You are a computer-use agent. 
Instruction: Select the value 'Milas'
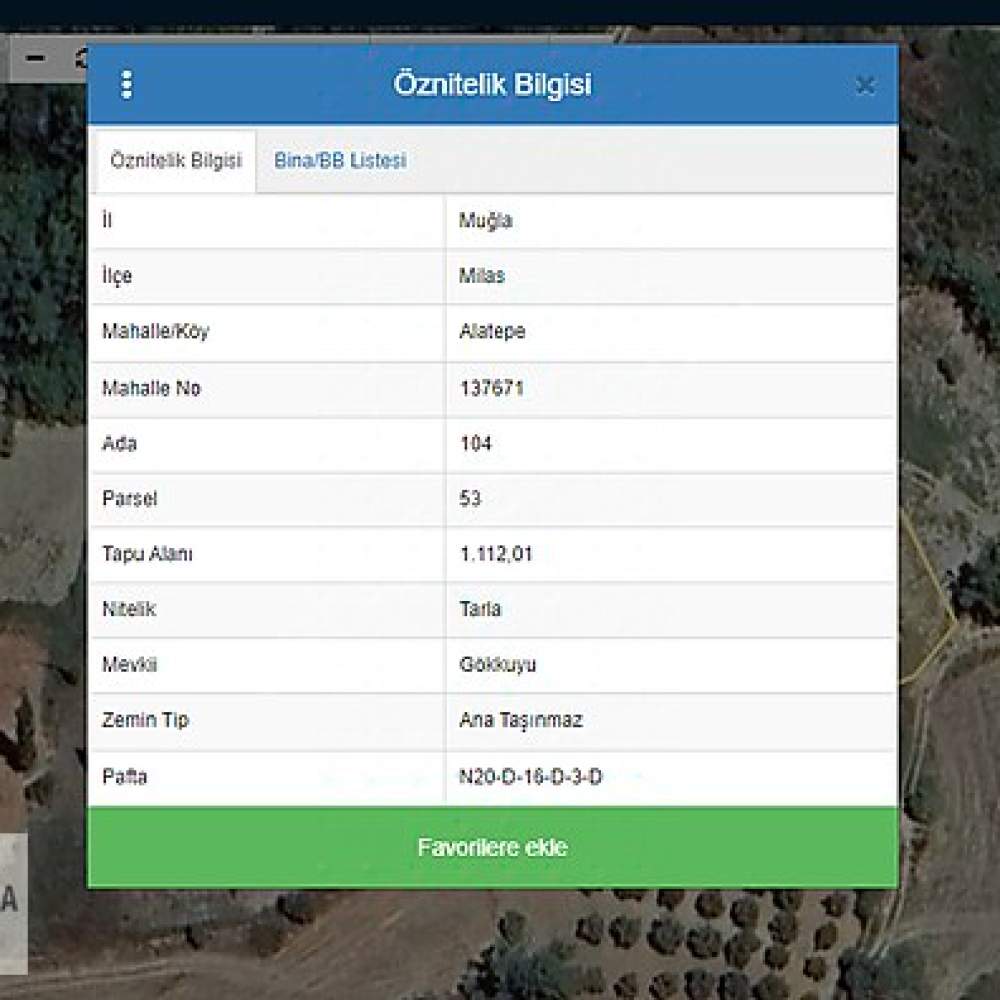pos(482,276)
